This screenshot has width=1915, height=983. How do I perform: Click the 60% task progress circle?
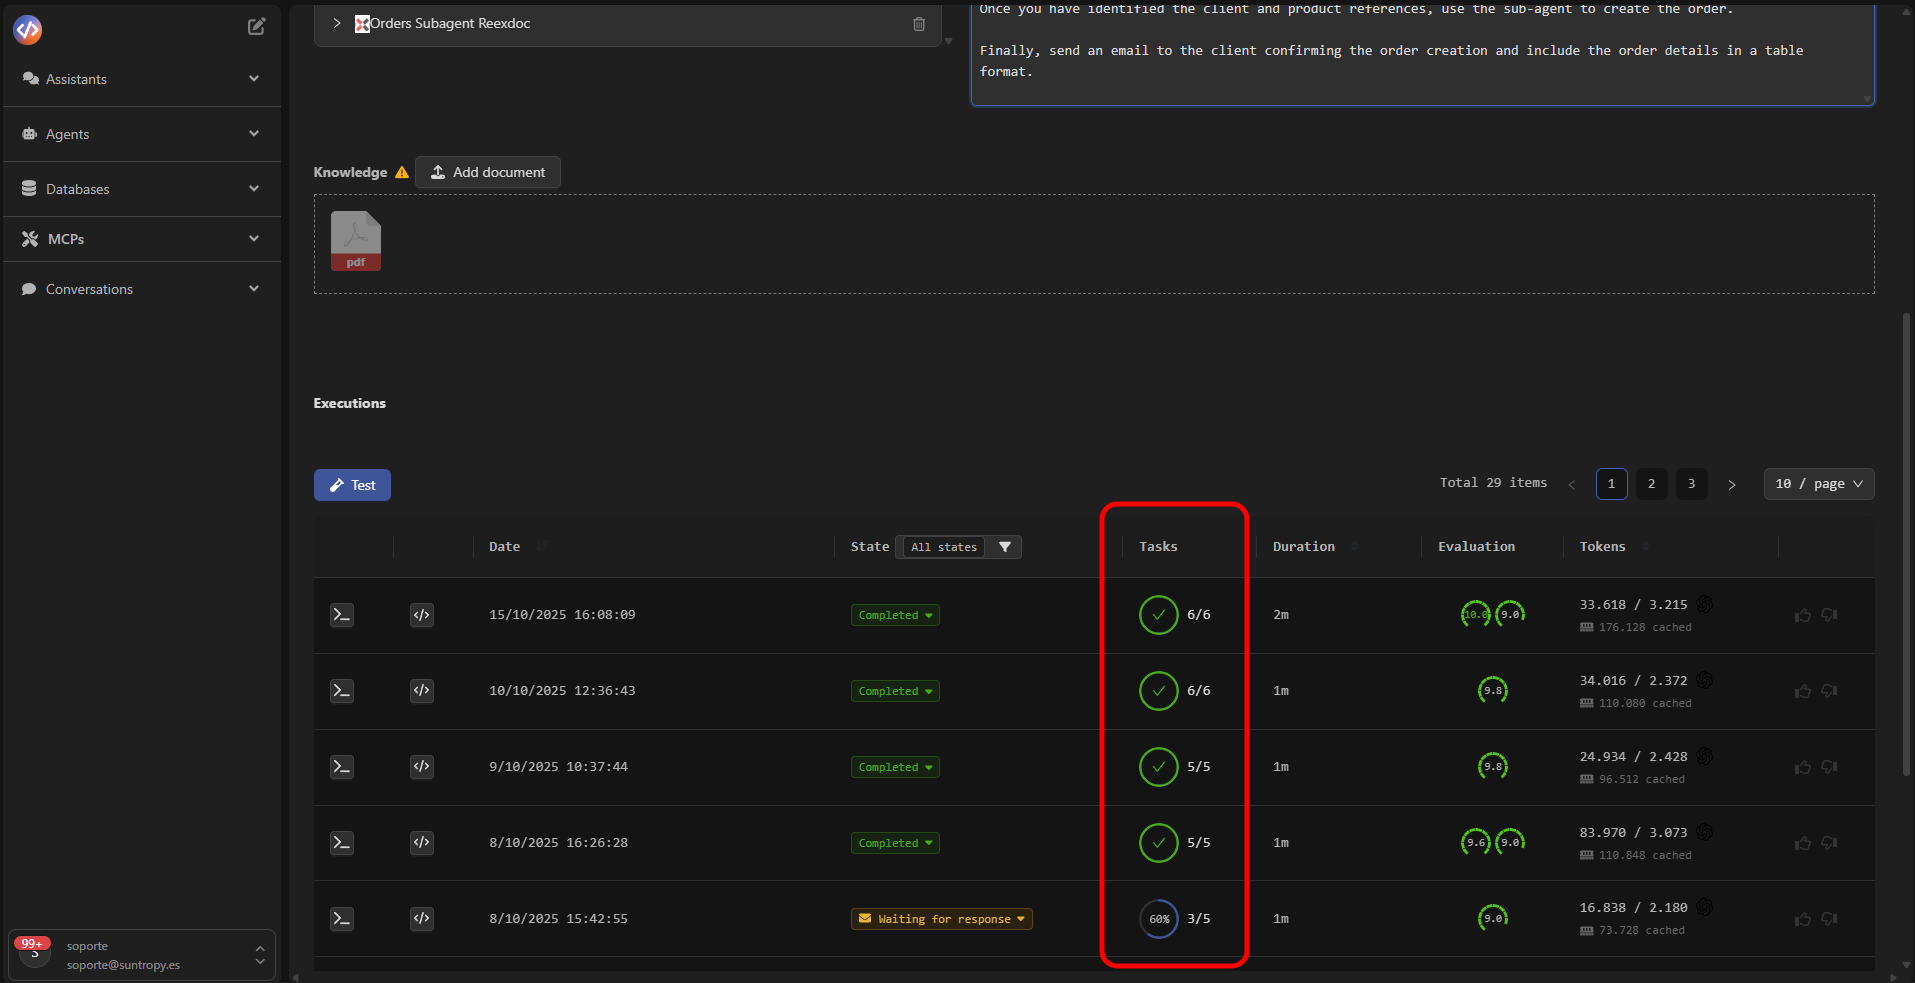point(1159,919)
